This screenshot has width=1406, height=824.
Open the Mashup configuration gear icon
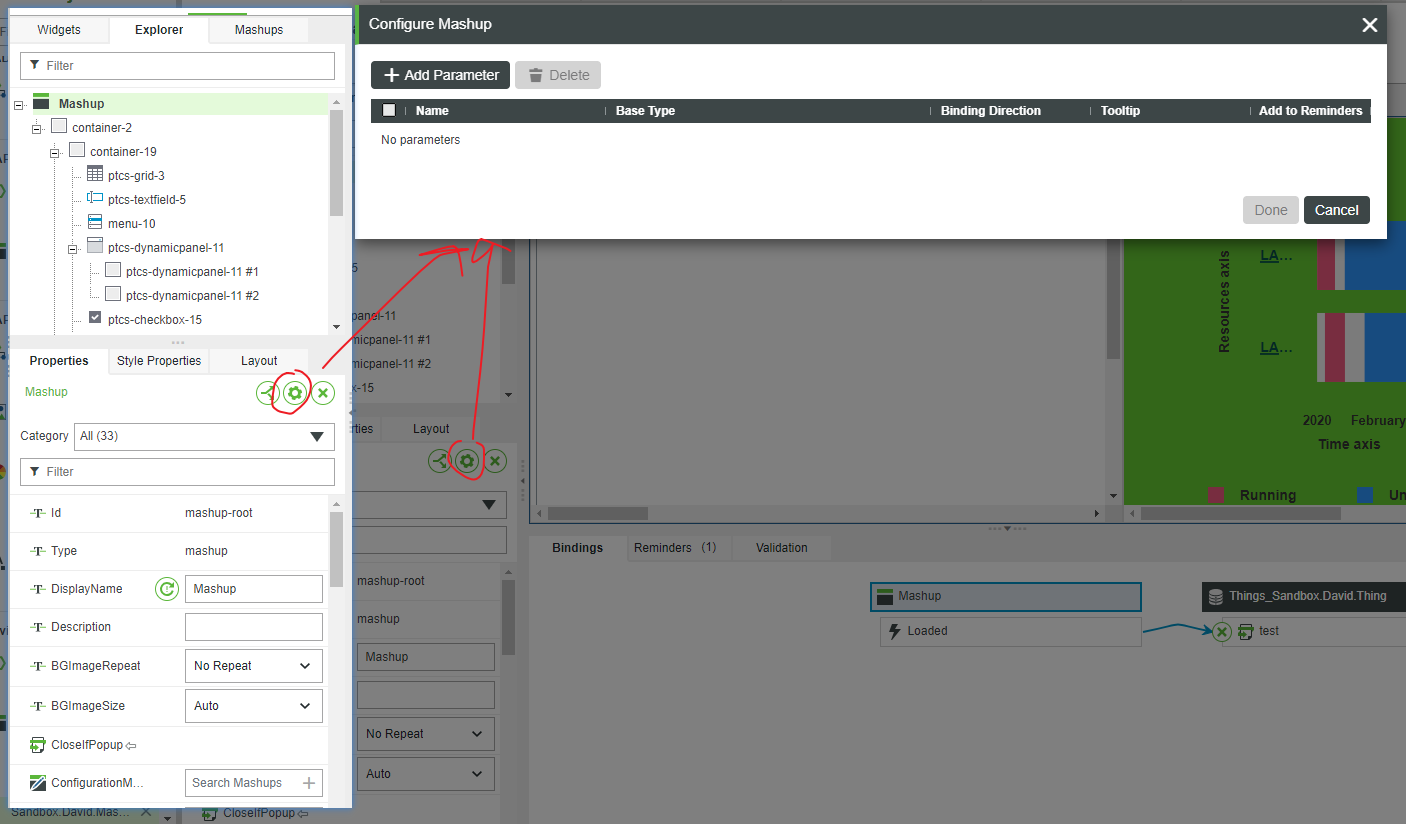[293, 393]
